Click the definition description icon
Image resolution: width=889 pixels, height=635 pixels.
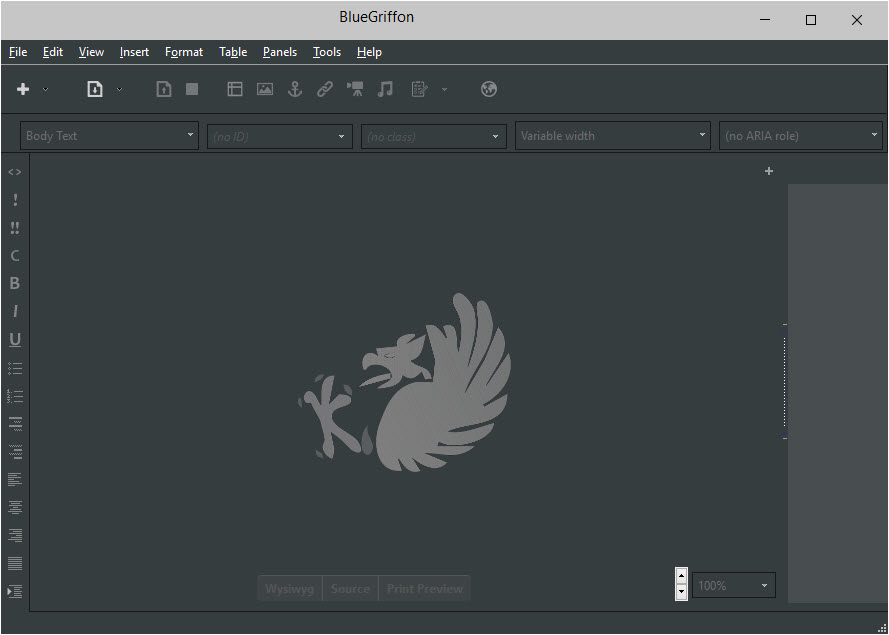pos(15,452)
